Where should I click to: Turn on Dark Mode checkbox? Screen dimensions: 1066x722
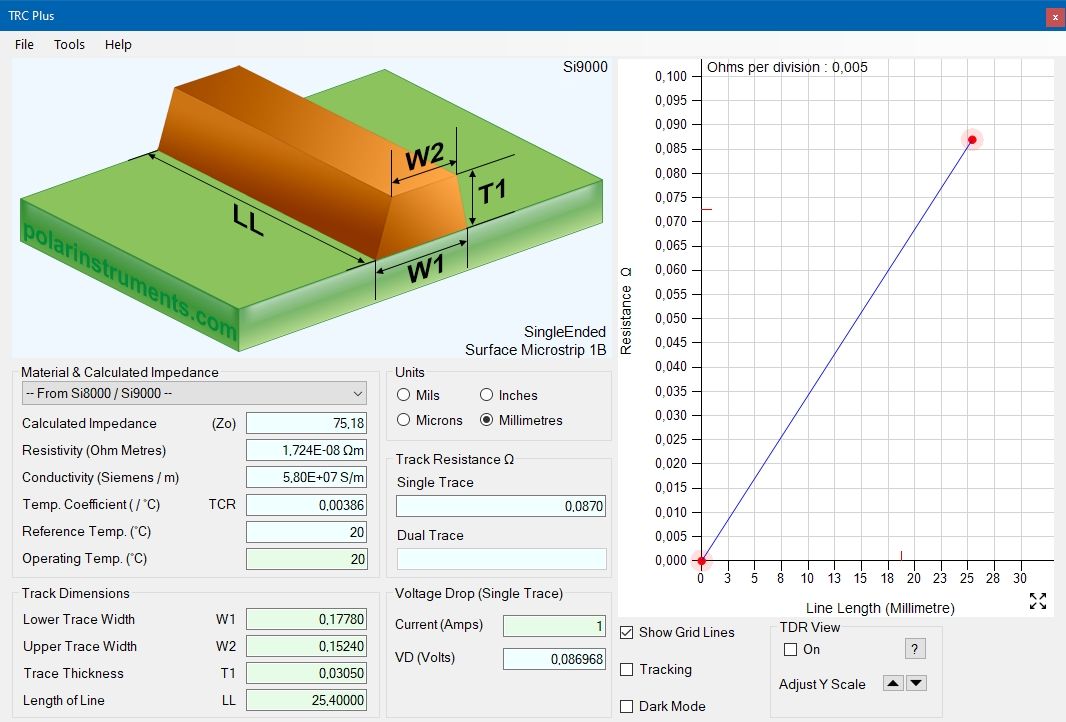tap(627, 706)
